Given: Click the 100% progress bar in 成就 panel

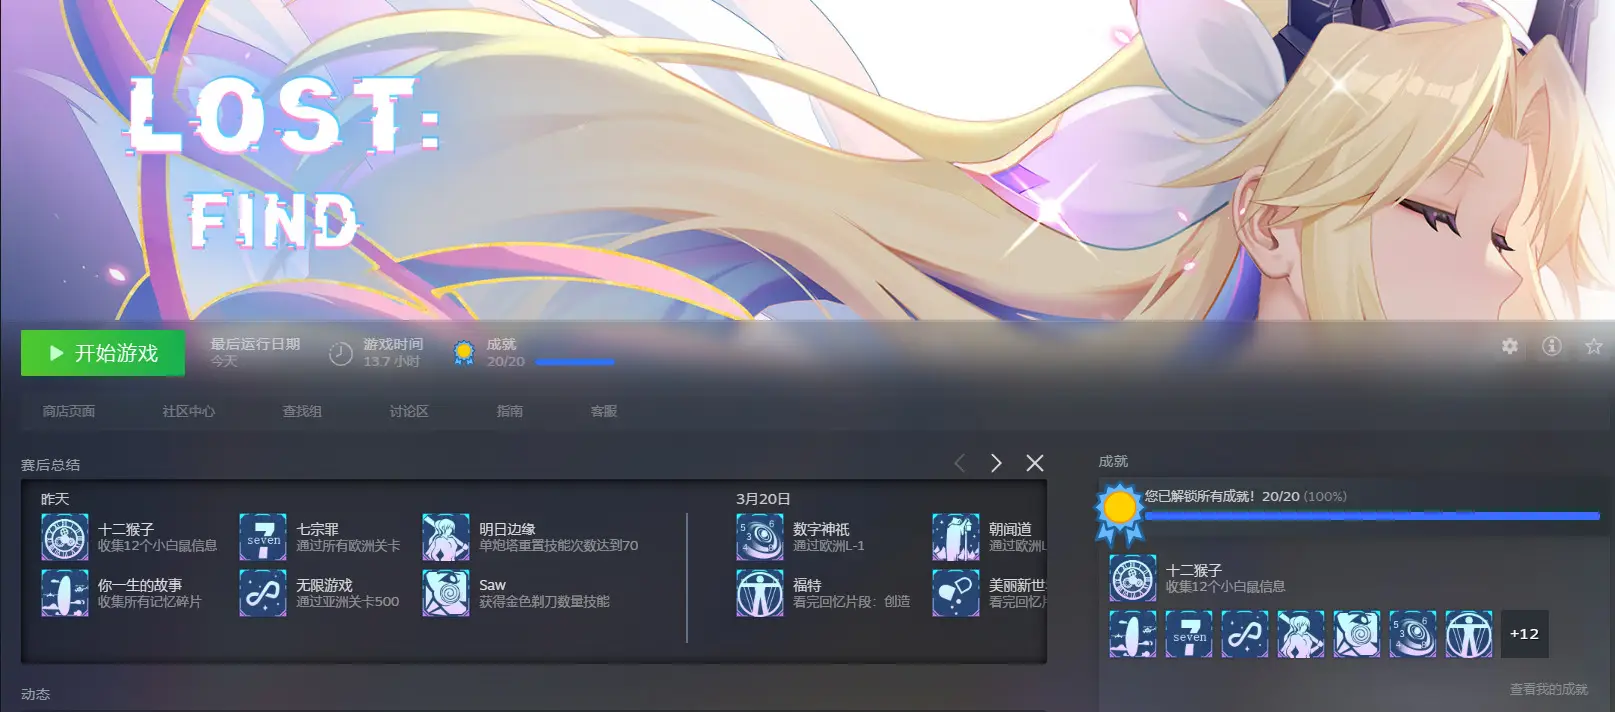Looking at the screenshot, I should (x=1372, y=516).
